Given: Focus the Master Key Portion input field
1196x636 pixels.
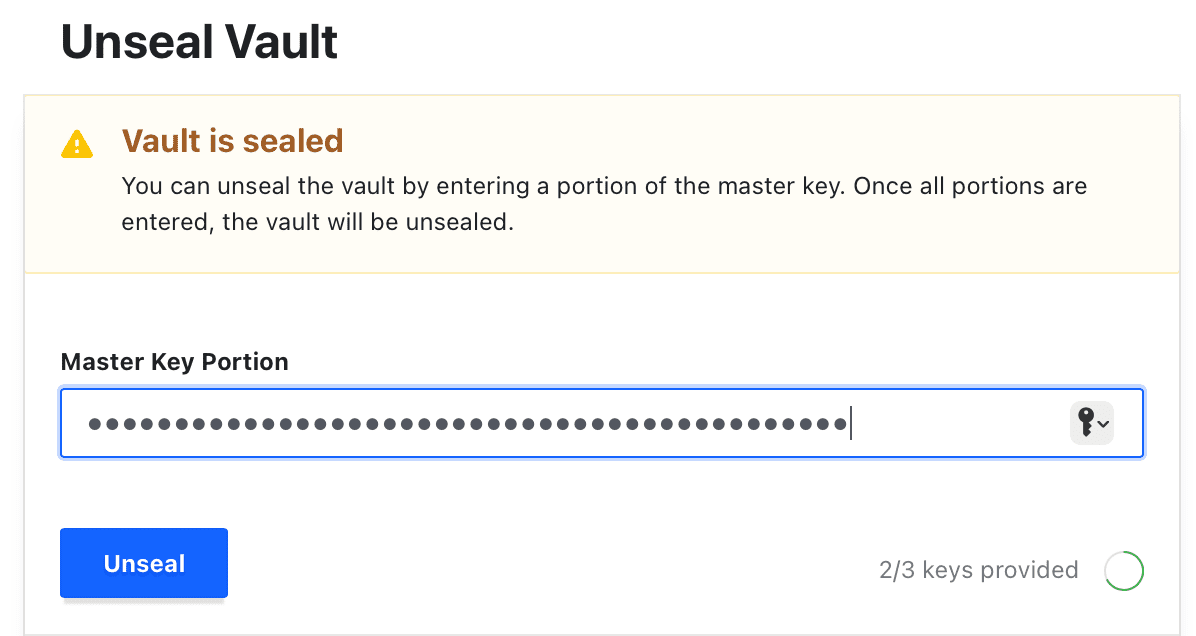Looking at the screenshot, I should pos(500,423).
